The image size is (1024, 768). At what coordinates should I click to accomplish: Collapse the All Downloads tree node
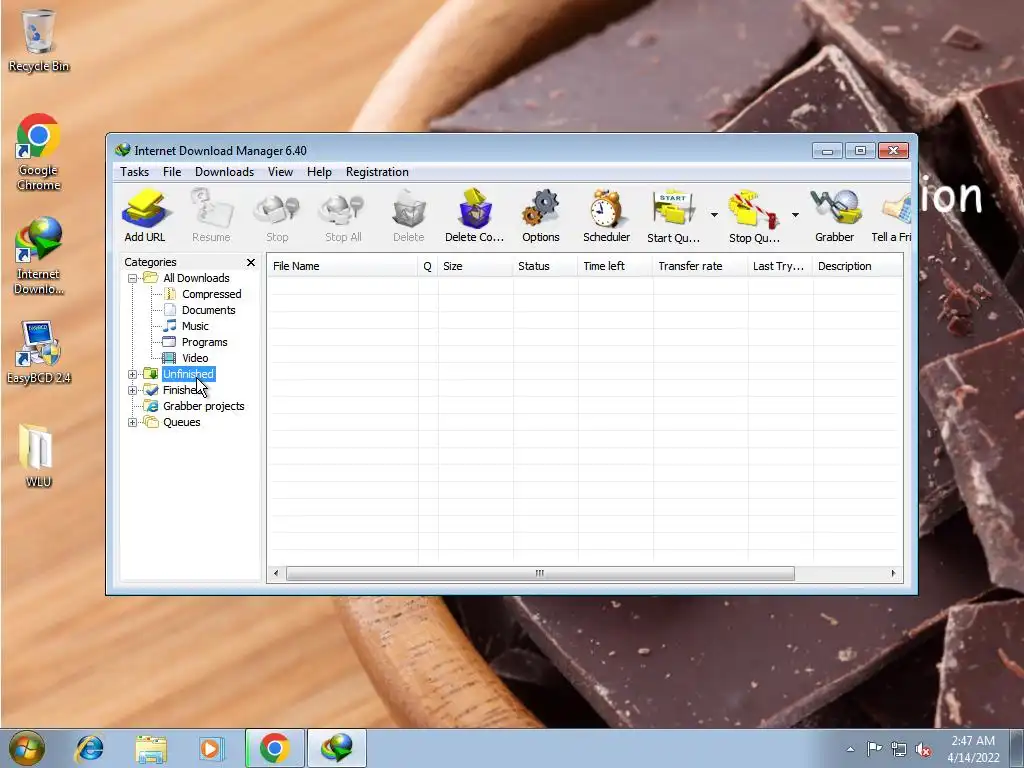coord(133,278)
